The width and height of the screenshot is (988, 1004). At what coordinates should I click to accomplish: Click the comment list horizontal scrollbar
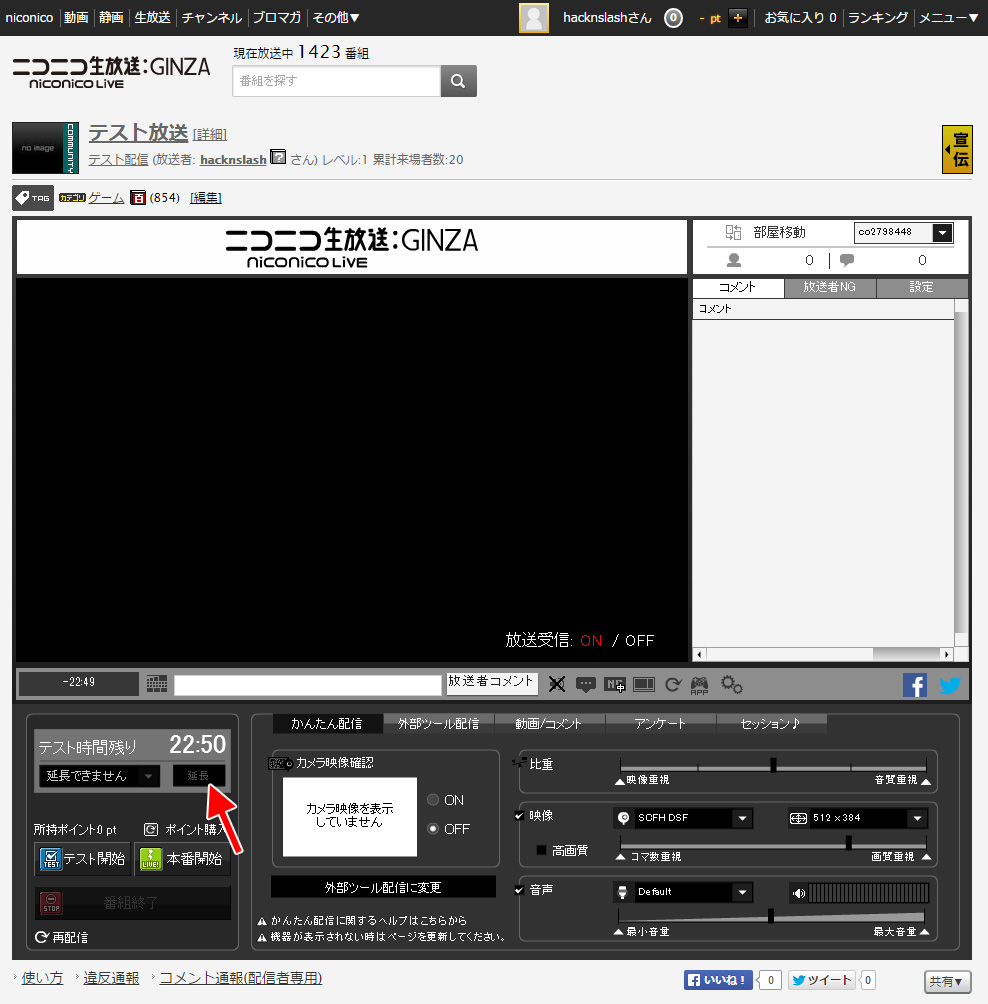(x=823, y=654)
